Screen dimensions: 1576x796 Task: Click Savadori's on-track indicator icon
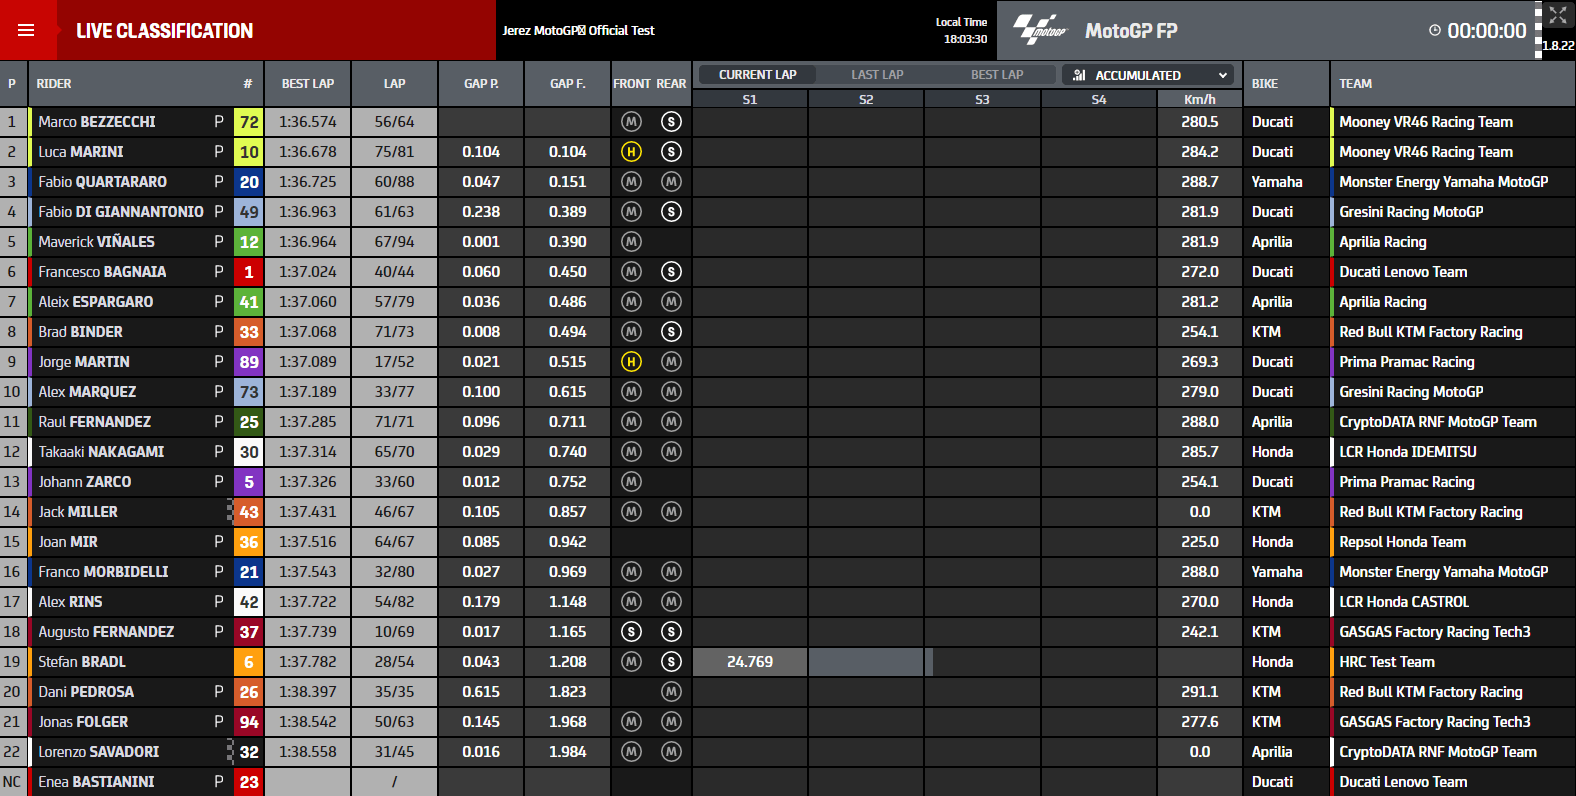(230, 752)
